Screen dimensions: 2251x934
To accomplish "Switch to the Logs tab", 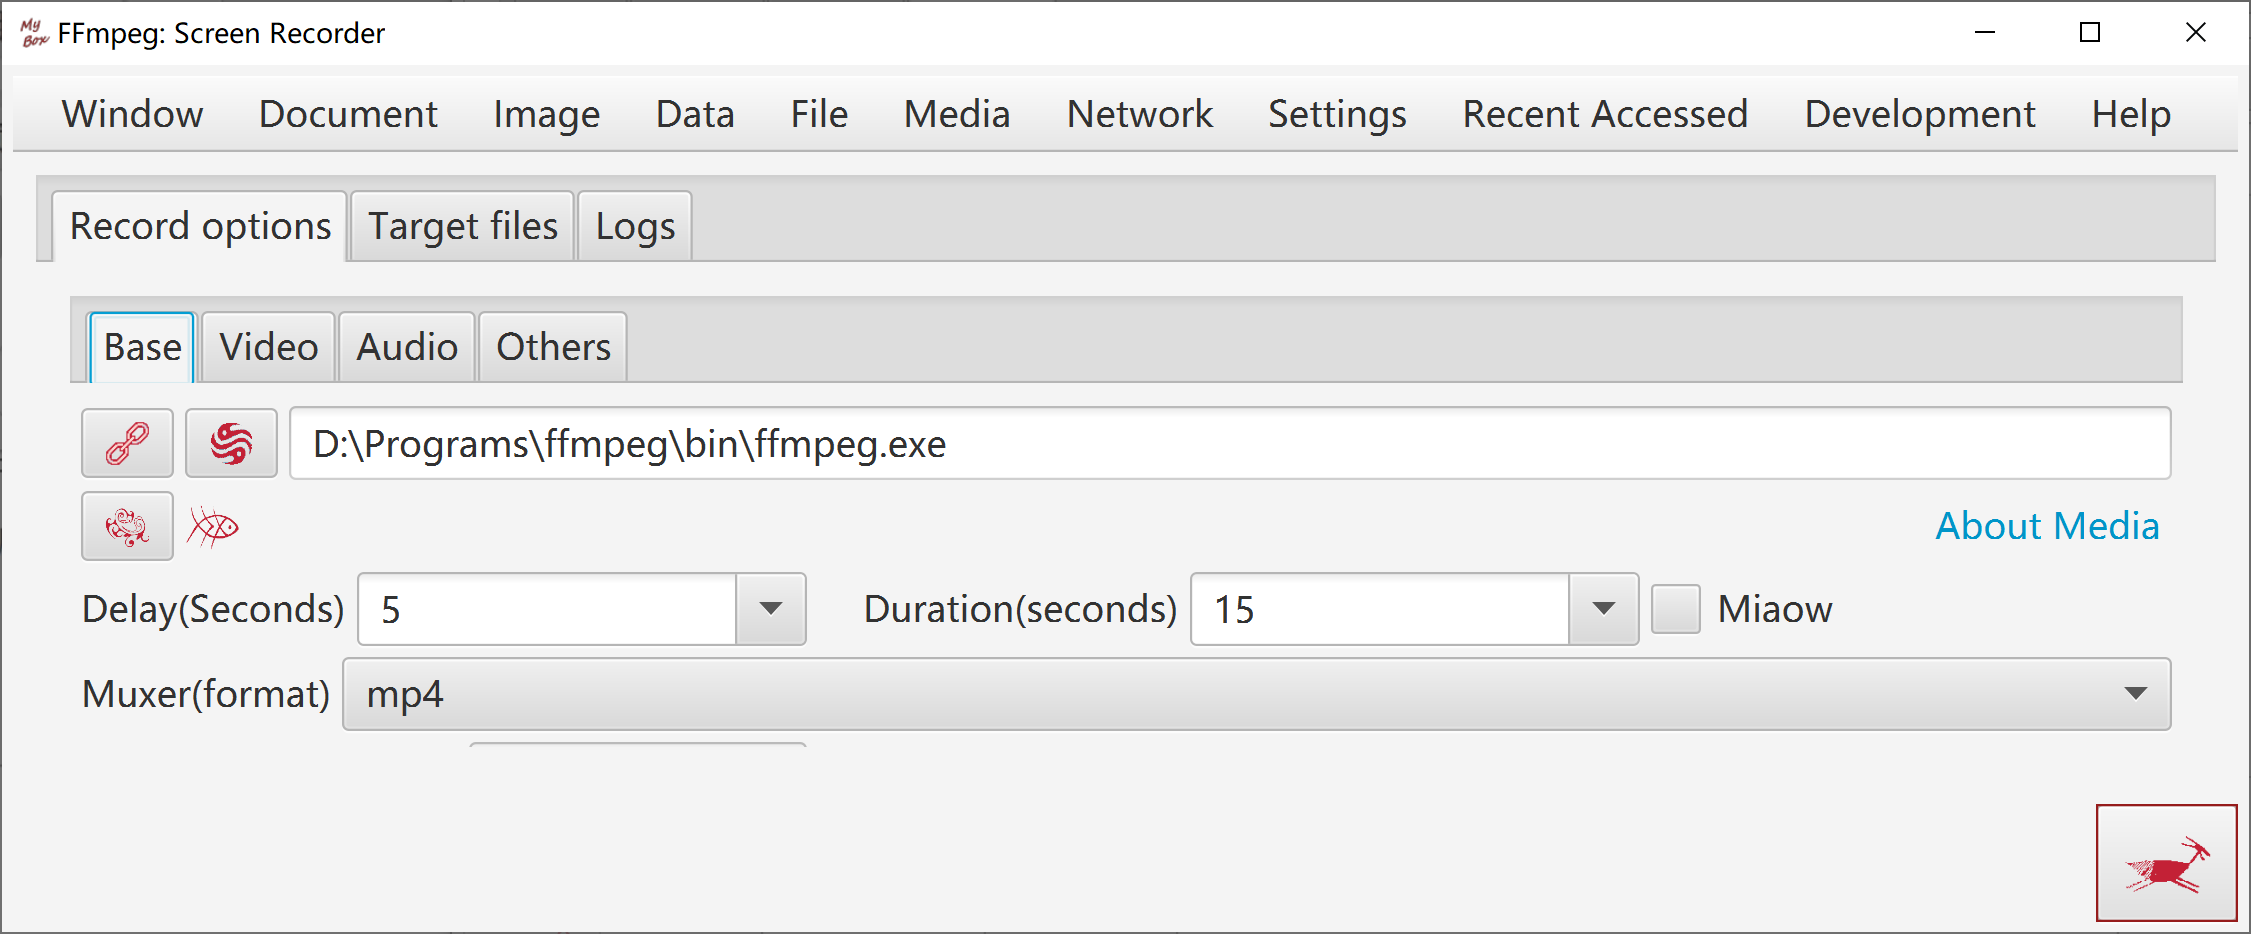I will click(x=635, y=226).
